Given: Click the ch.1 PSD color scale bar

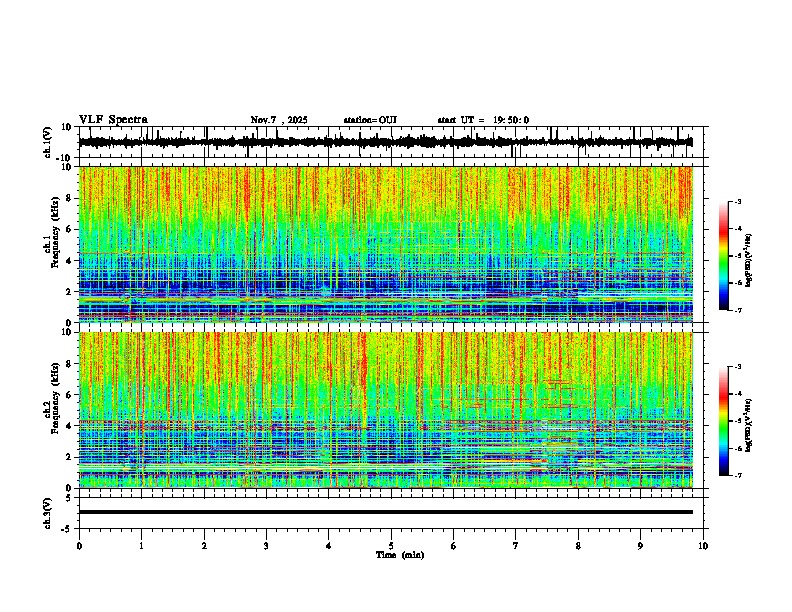Looking at the screenshot, I should 723,256.
